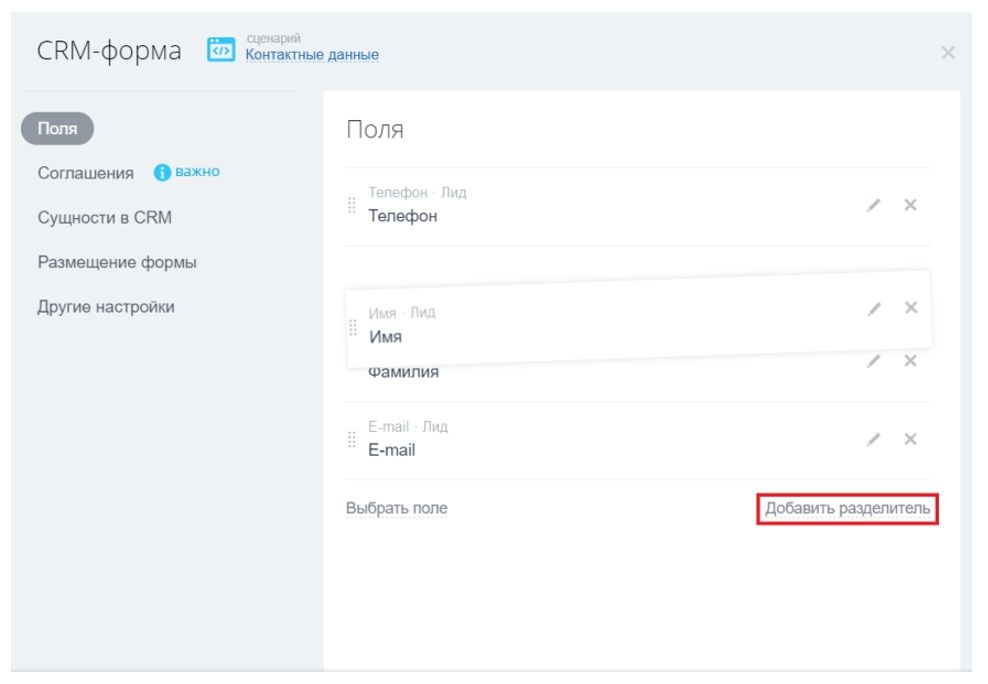Open Другие настройки section
Screen dimensions: 988x684
(106, 307)
